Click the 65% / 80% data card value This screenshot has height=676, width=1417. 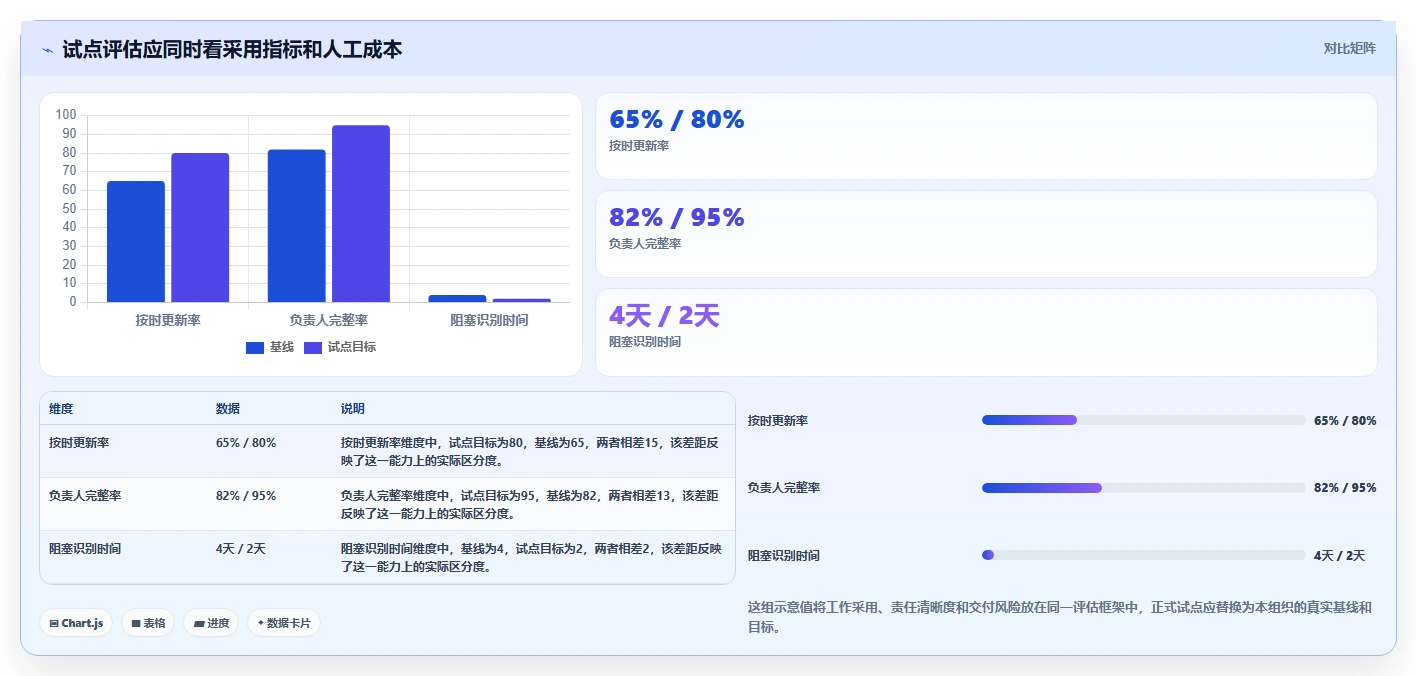coord(677,119)
